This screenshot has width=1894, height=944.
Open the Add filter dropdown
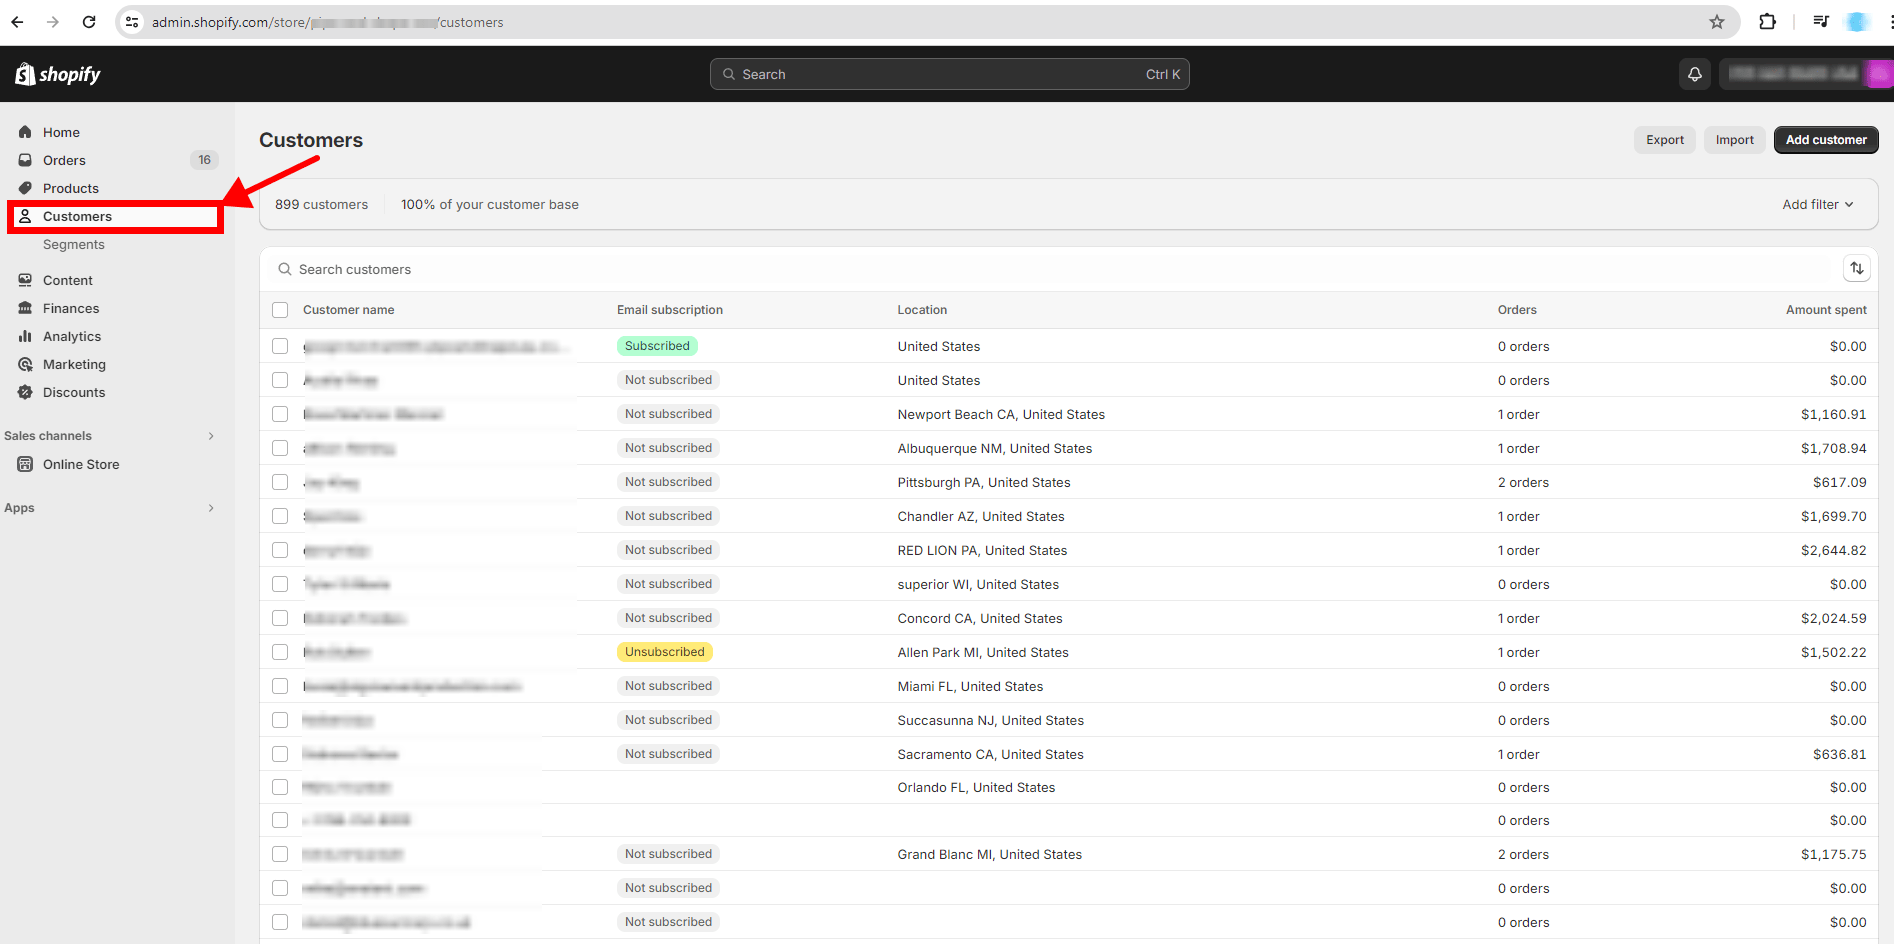point(1817,204)
